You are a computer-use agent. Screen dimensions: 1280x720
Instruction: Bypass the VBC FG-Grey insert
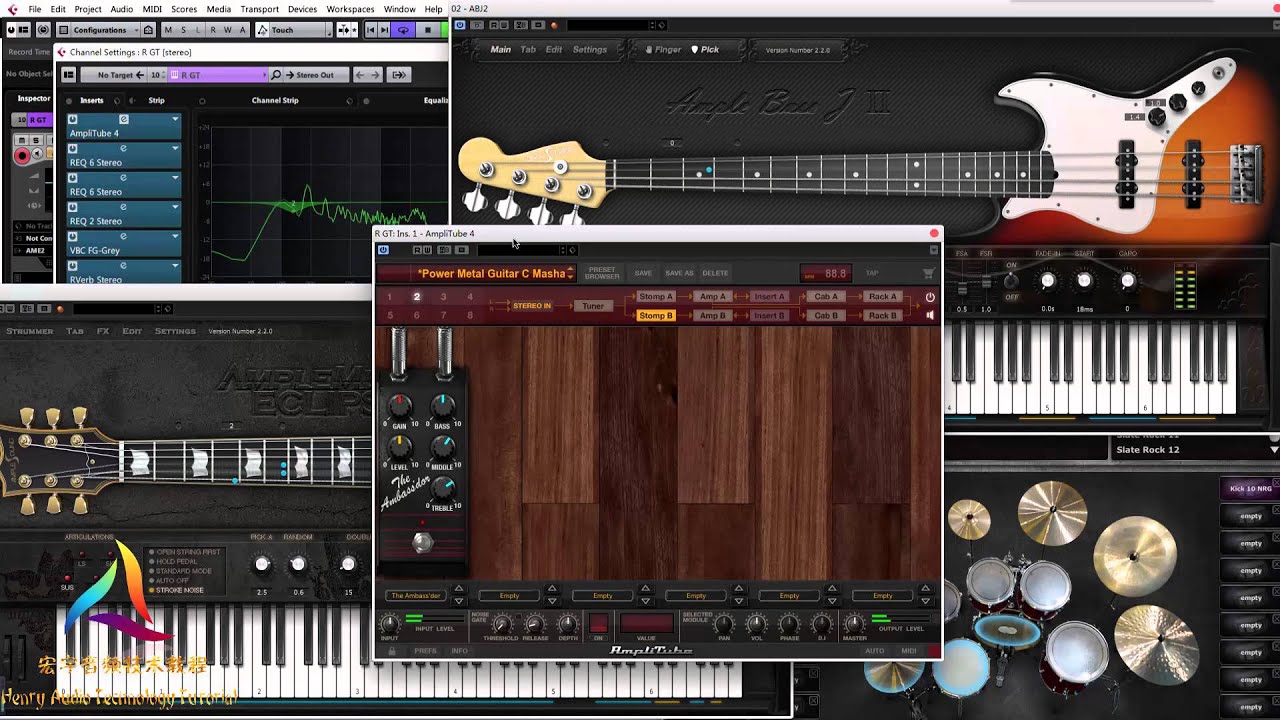[73, 237]
